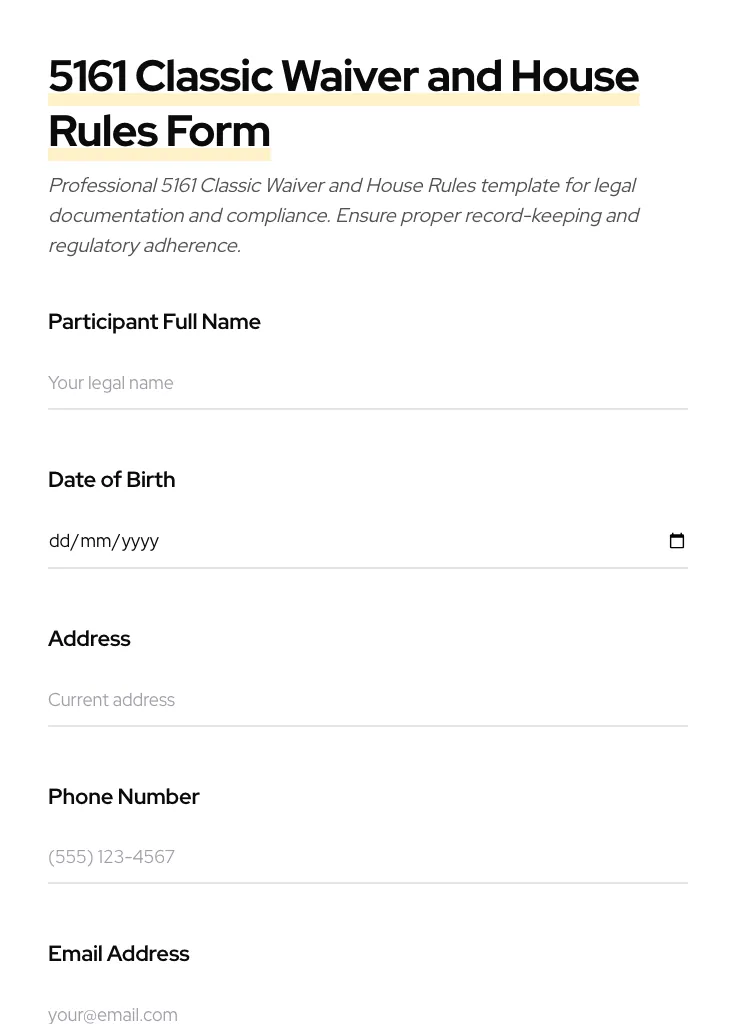Click the "Participant Full Name" label
Screen dimensions: 736x1024
[x=154, y=322]
